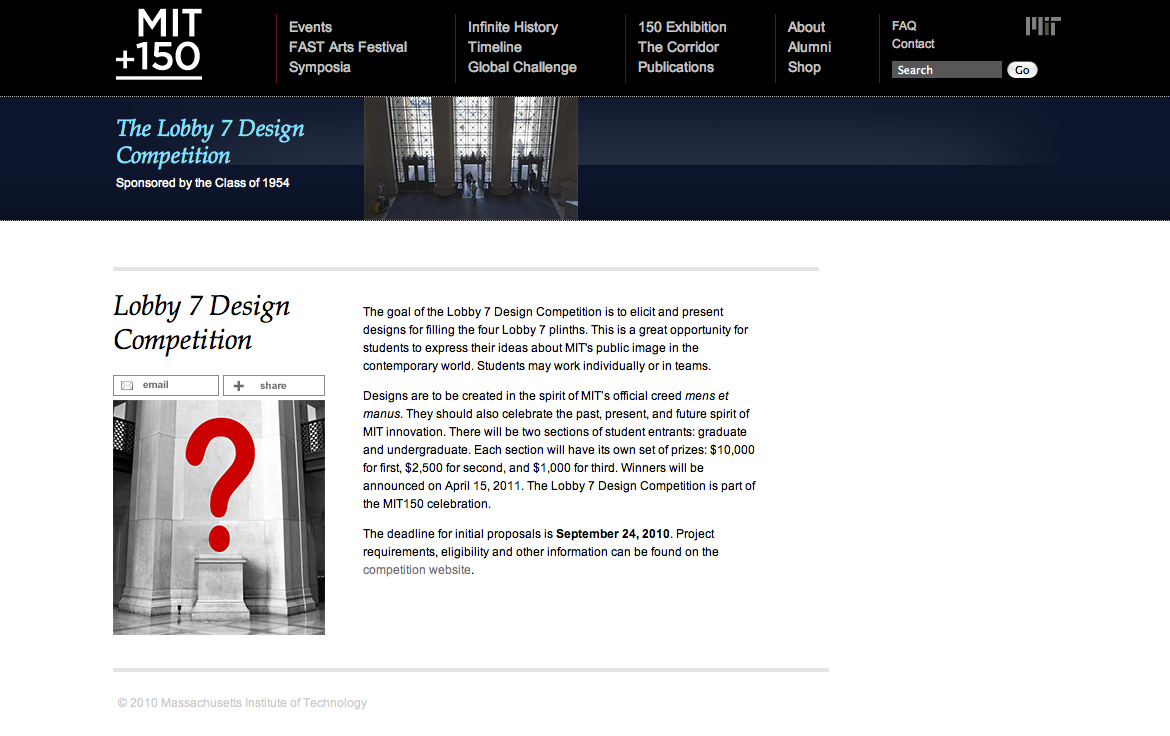
Task: Navigate to Timeline
Action: [x=495, y=47]
